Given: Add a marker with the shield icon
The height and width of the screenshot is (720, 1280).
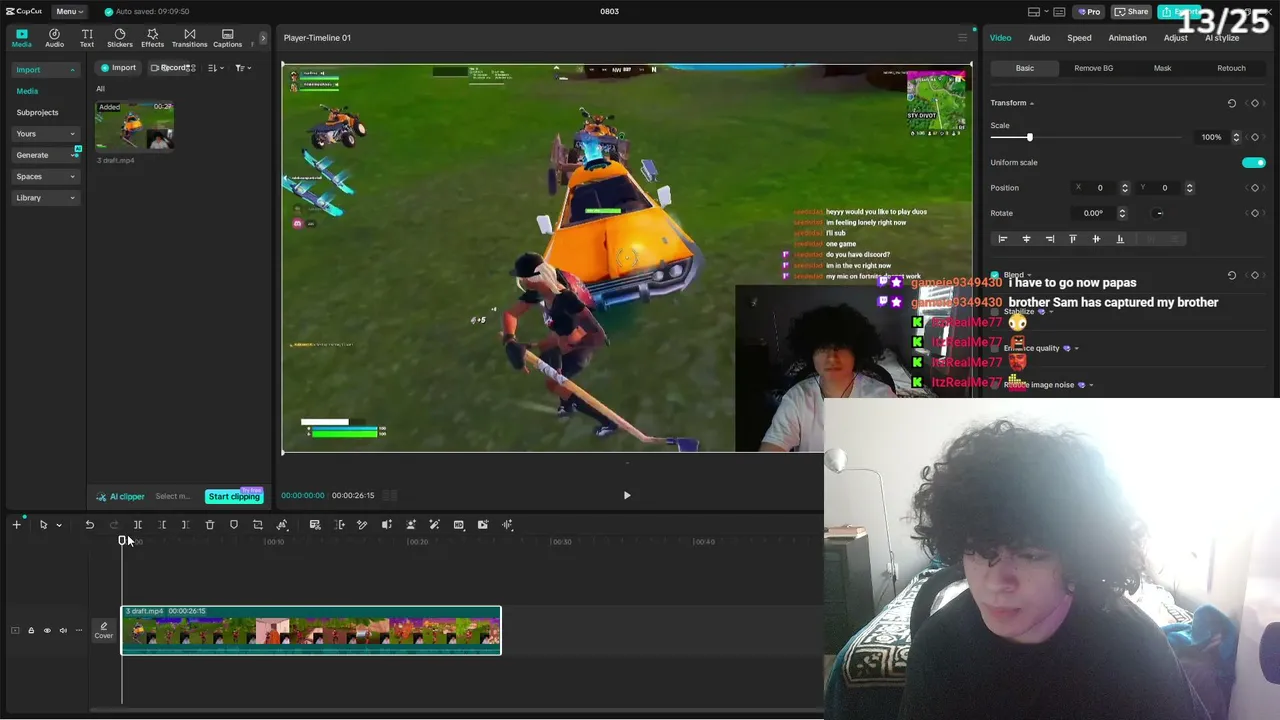Looking at the screenshot, I should [234, 525].
